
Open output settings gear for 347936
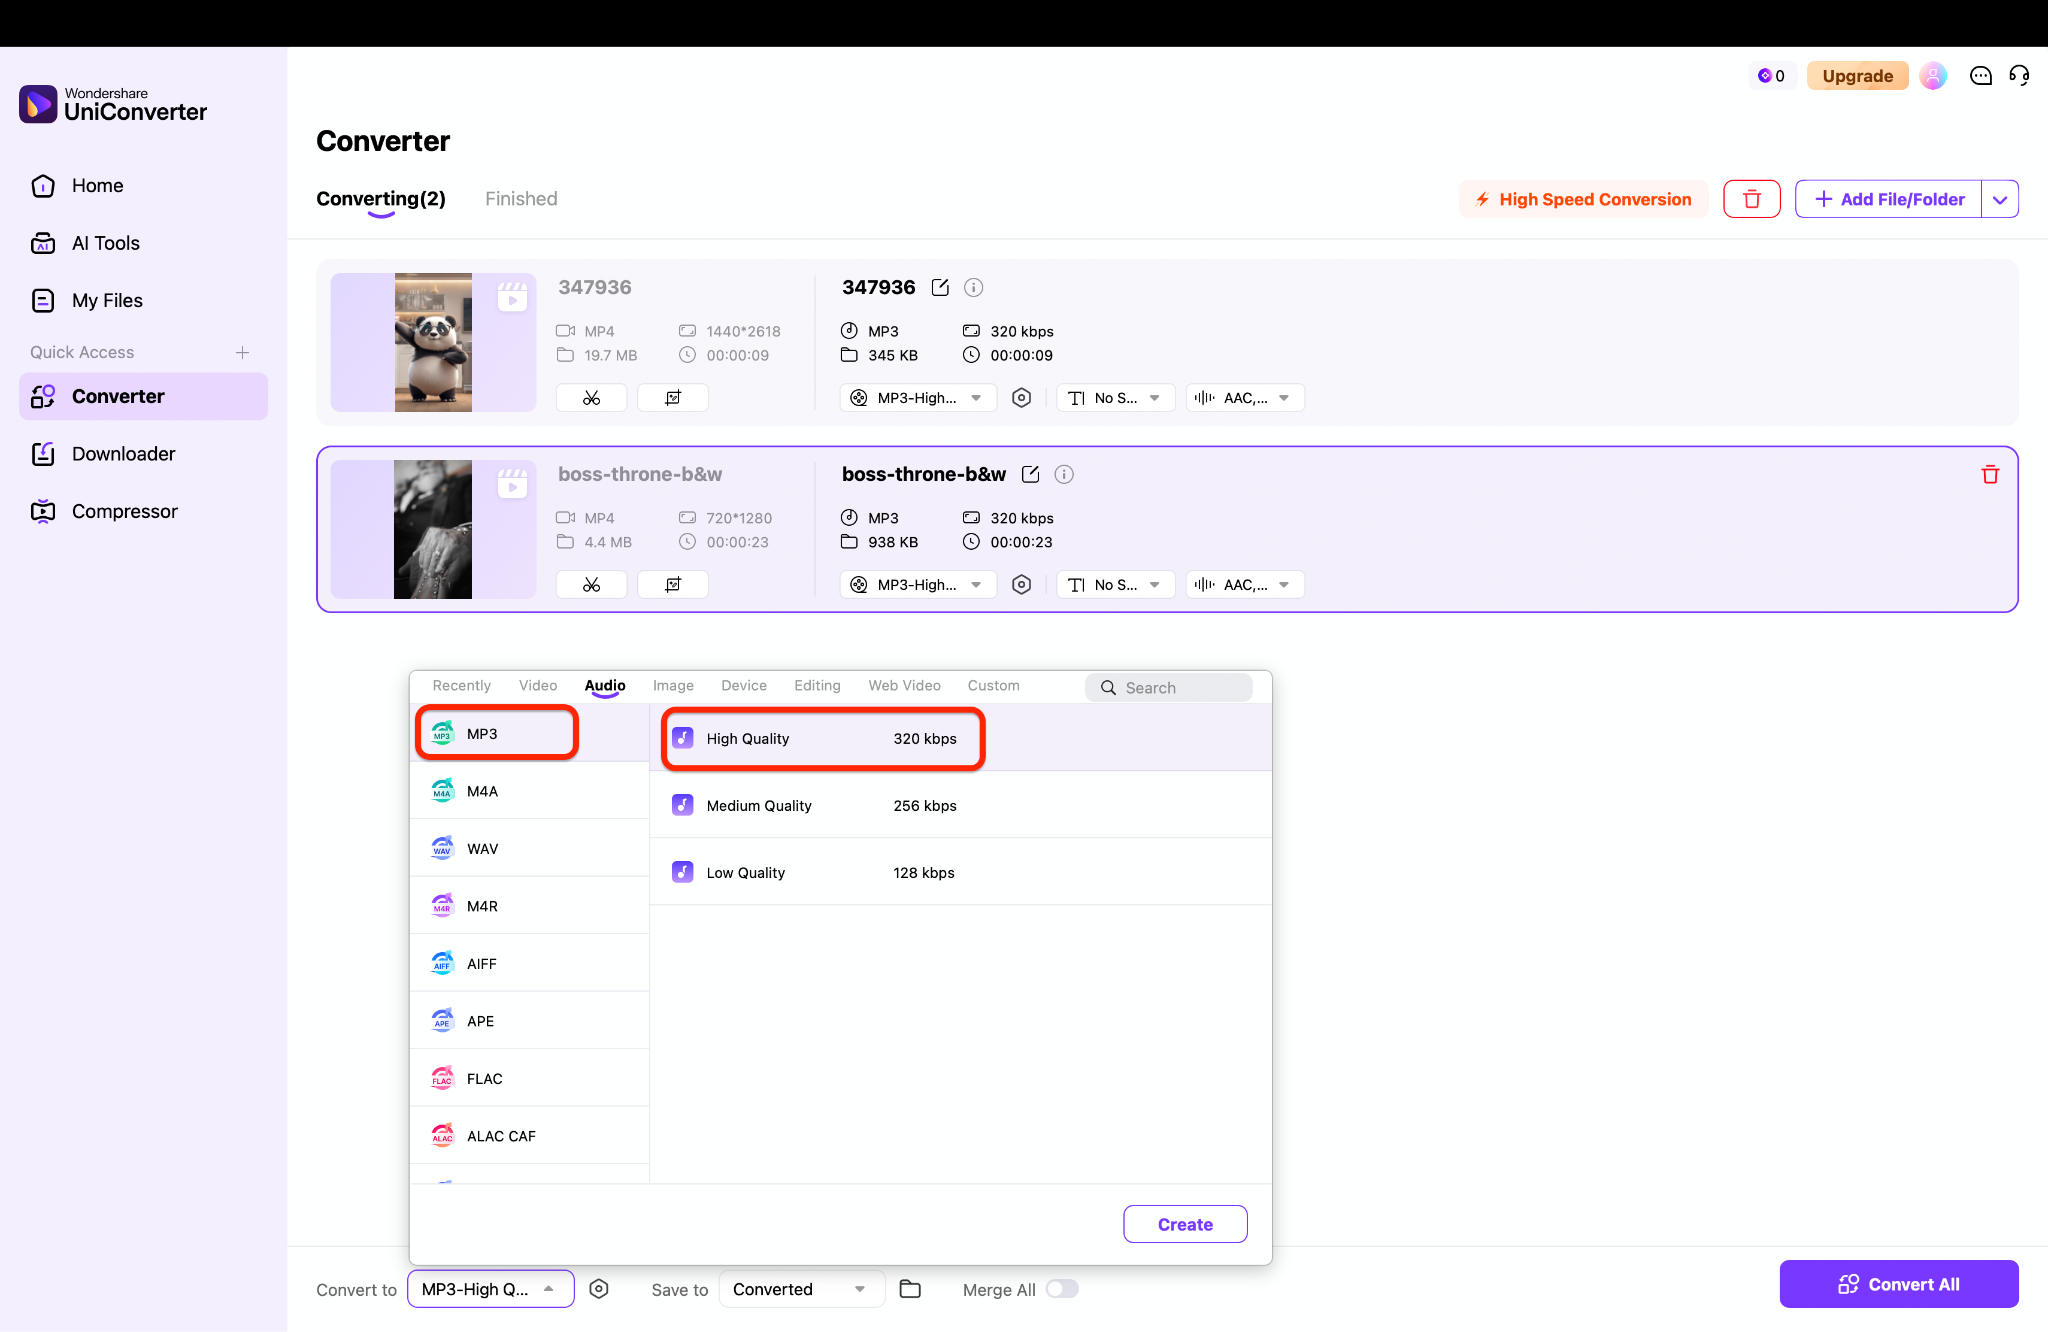[x=1021, y=398]
